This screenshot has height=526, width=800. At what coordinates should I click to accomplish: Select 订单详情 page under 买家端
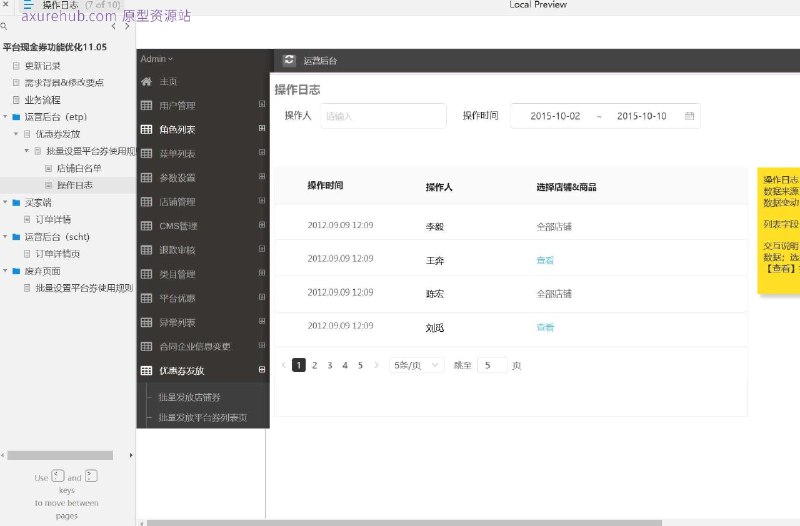coord(53,220)
